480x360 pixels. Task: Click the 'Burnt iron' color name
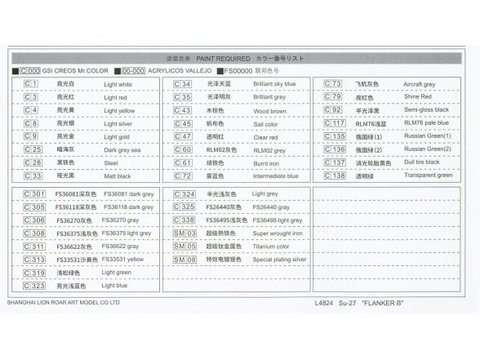click(266, 164)
